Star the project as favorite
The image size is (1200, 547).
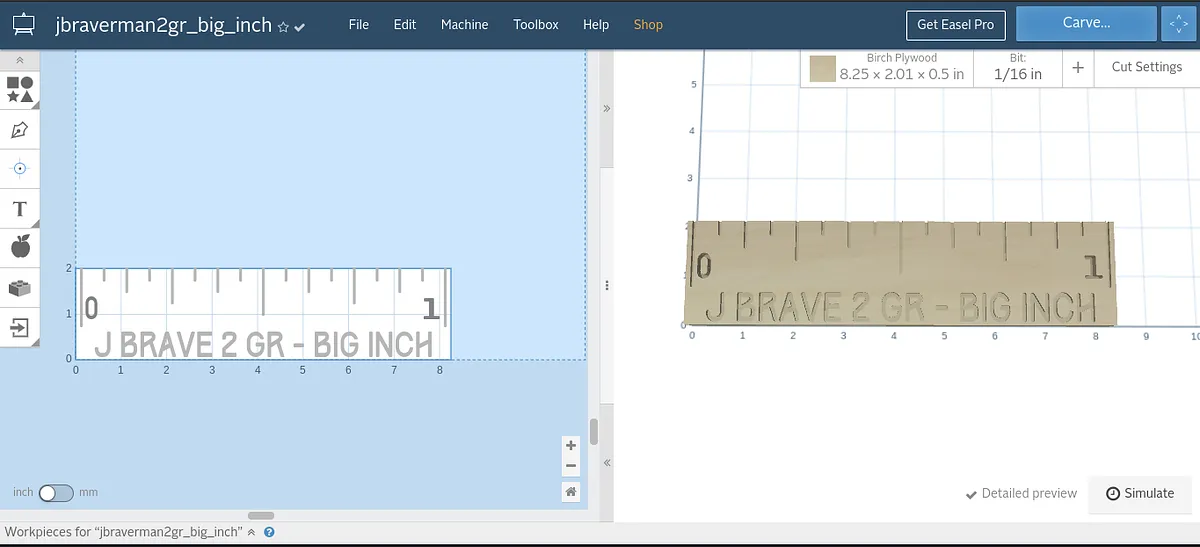pos(283,27)
